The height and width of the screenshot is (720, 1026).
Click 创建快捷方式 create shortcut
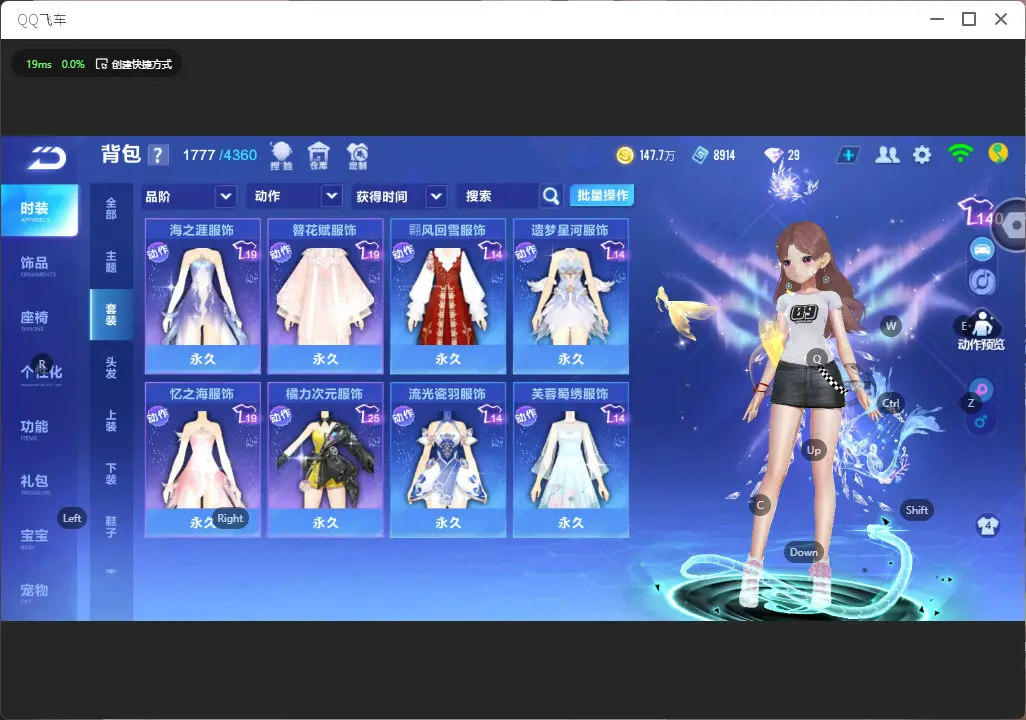pyautogui.click(x=134, y=64)
